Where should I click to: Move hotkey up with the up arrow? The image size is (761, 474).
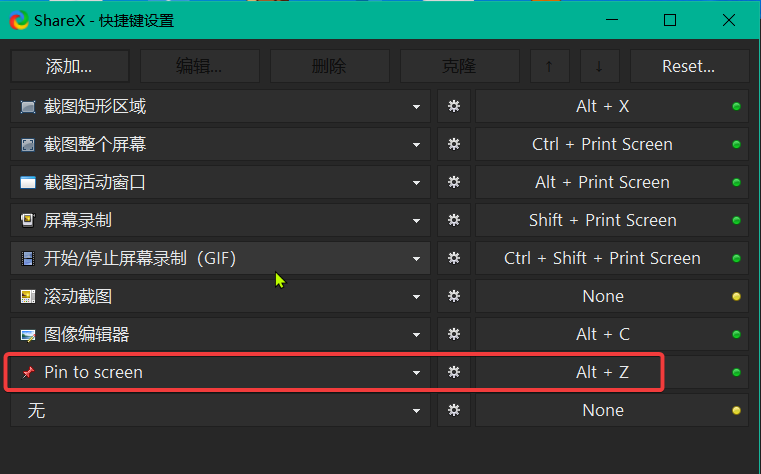point(549,66)
